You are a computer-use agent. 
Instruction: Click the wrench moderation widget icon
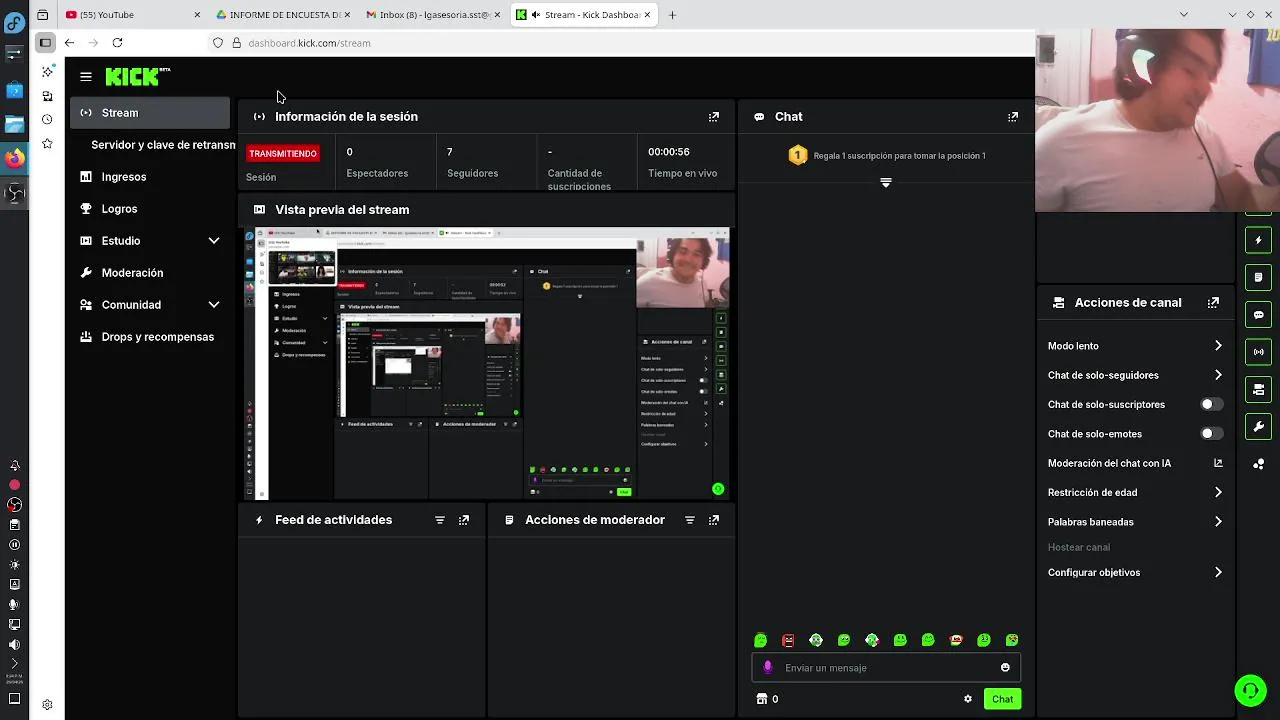[x=1258, y=427]
